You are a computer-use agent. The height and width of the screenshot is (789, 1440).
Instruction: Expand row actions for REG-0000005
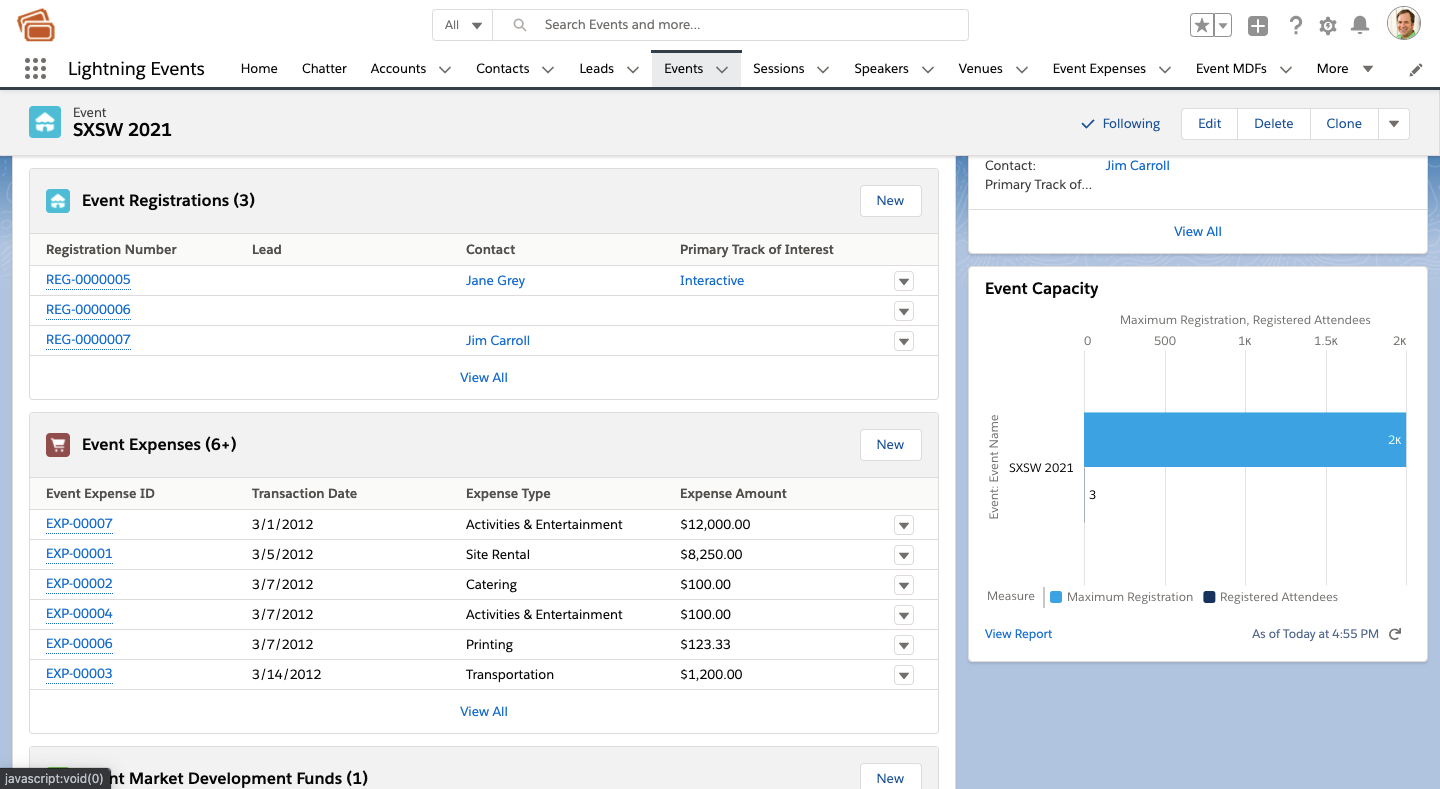[x=904, y=282]
